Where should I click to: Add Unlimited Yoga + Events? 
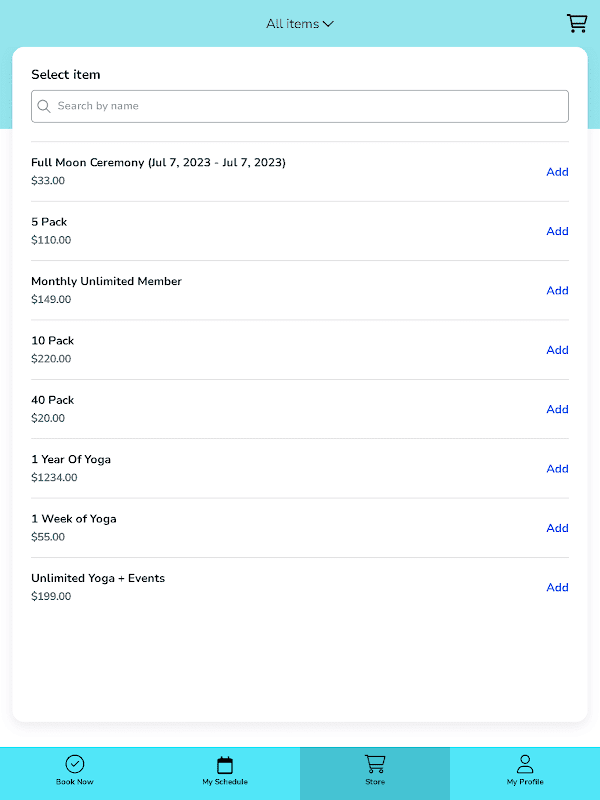[x=557, y=587]
